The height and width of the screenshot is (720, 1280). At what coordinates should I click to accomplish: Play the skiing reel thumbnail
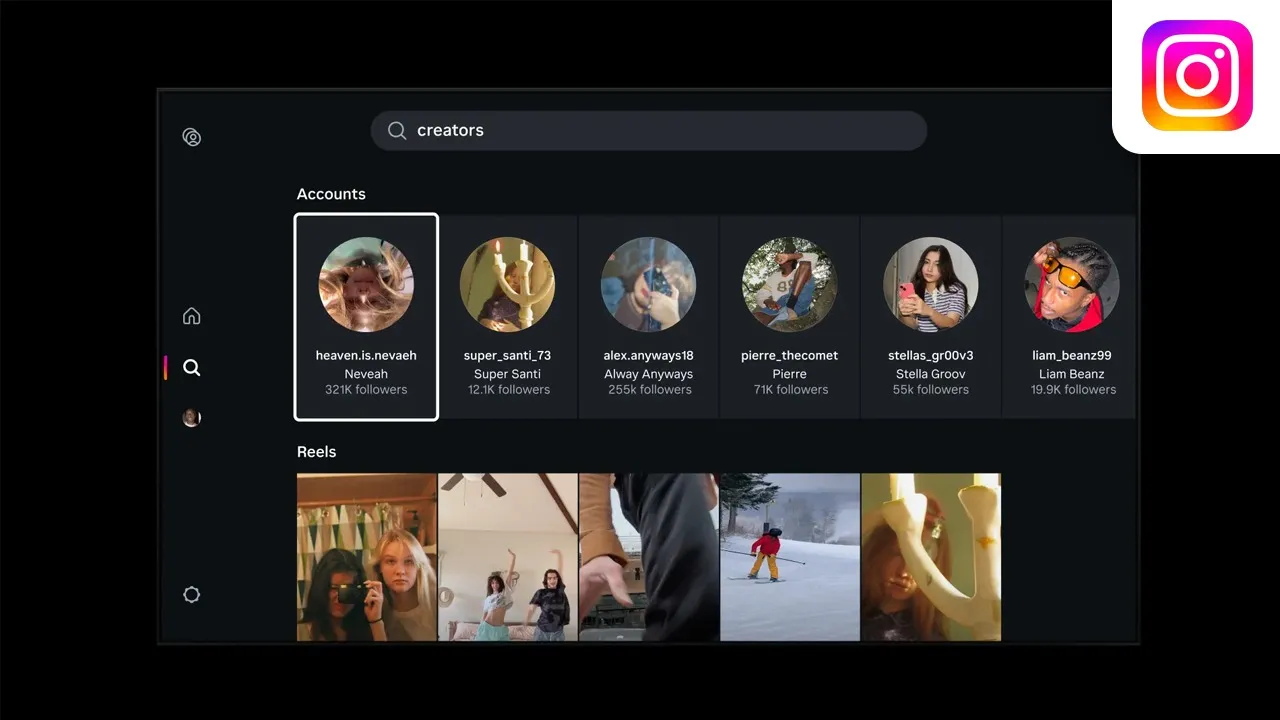[x=790, y=557]
